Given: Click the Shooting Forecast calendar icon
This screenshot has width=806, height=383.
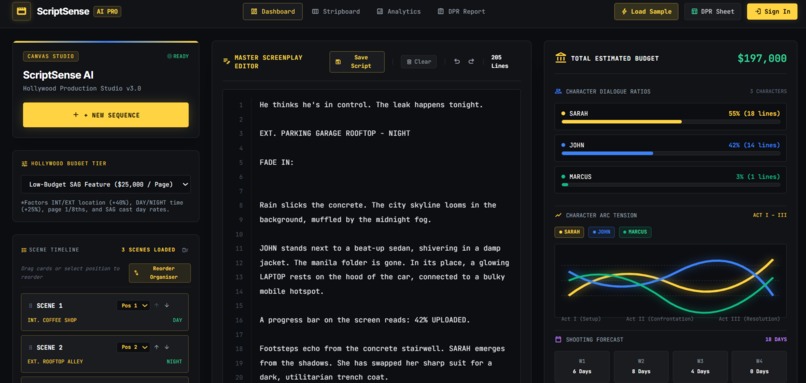Looking at the screenshot, I should tap(558, 339).
